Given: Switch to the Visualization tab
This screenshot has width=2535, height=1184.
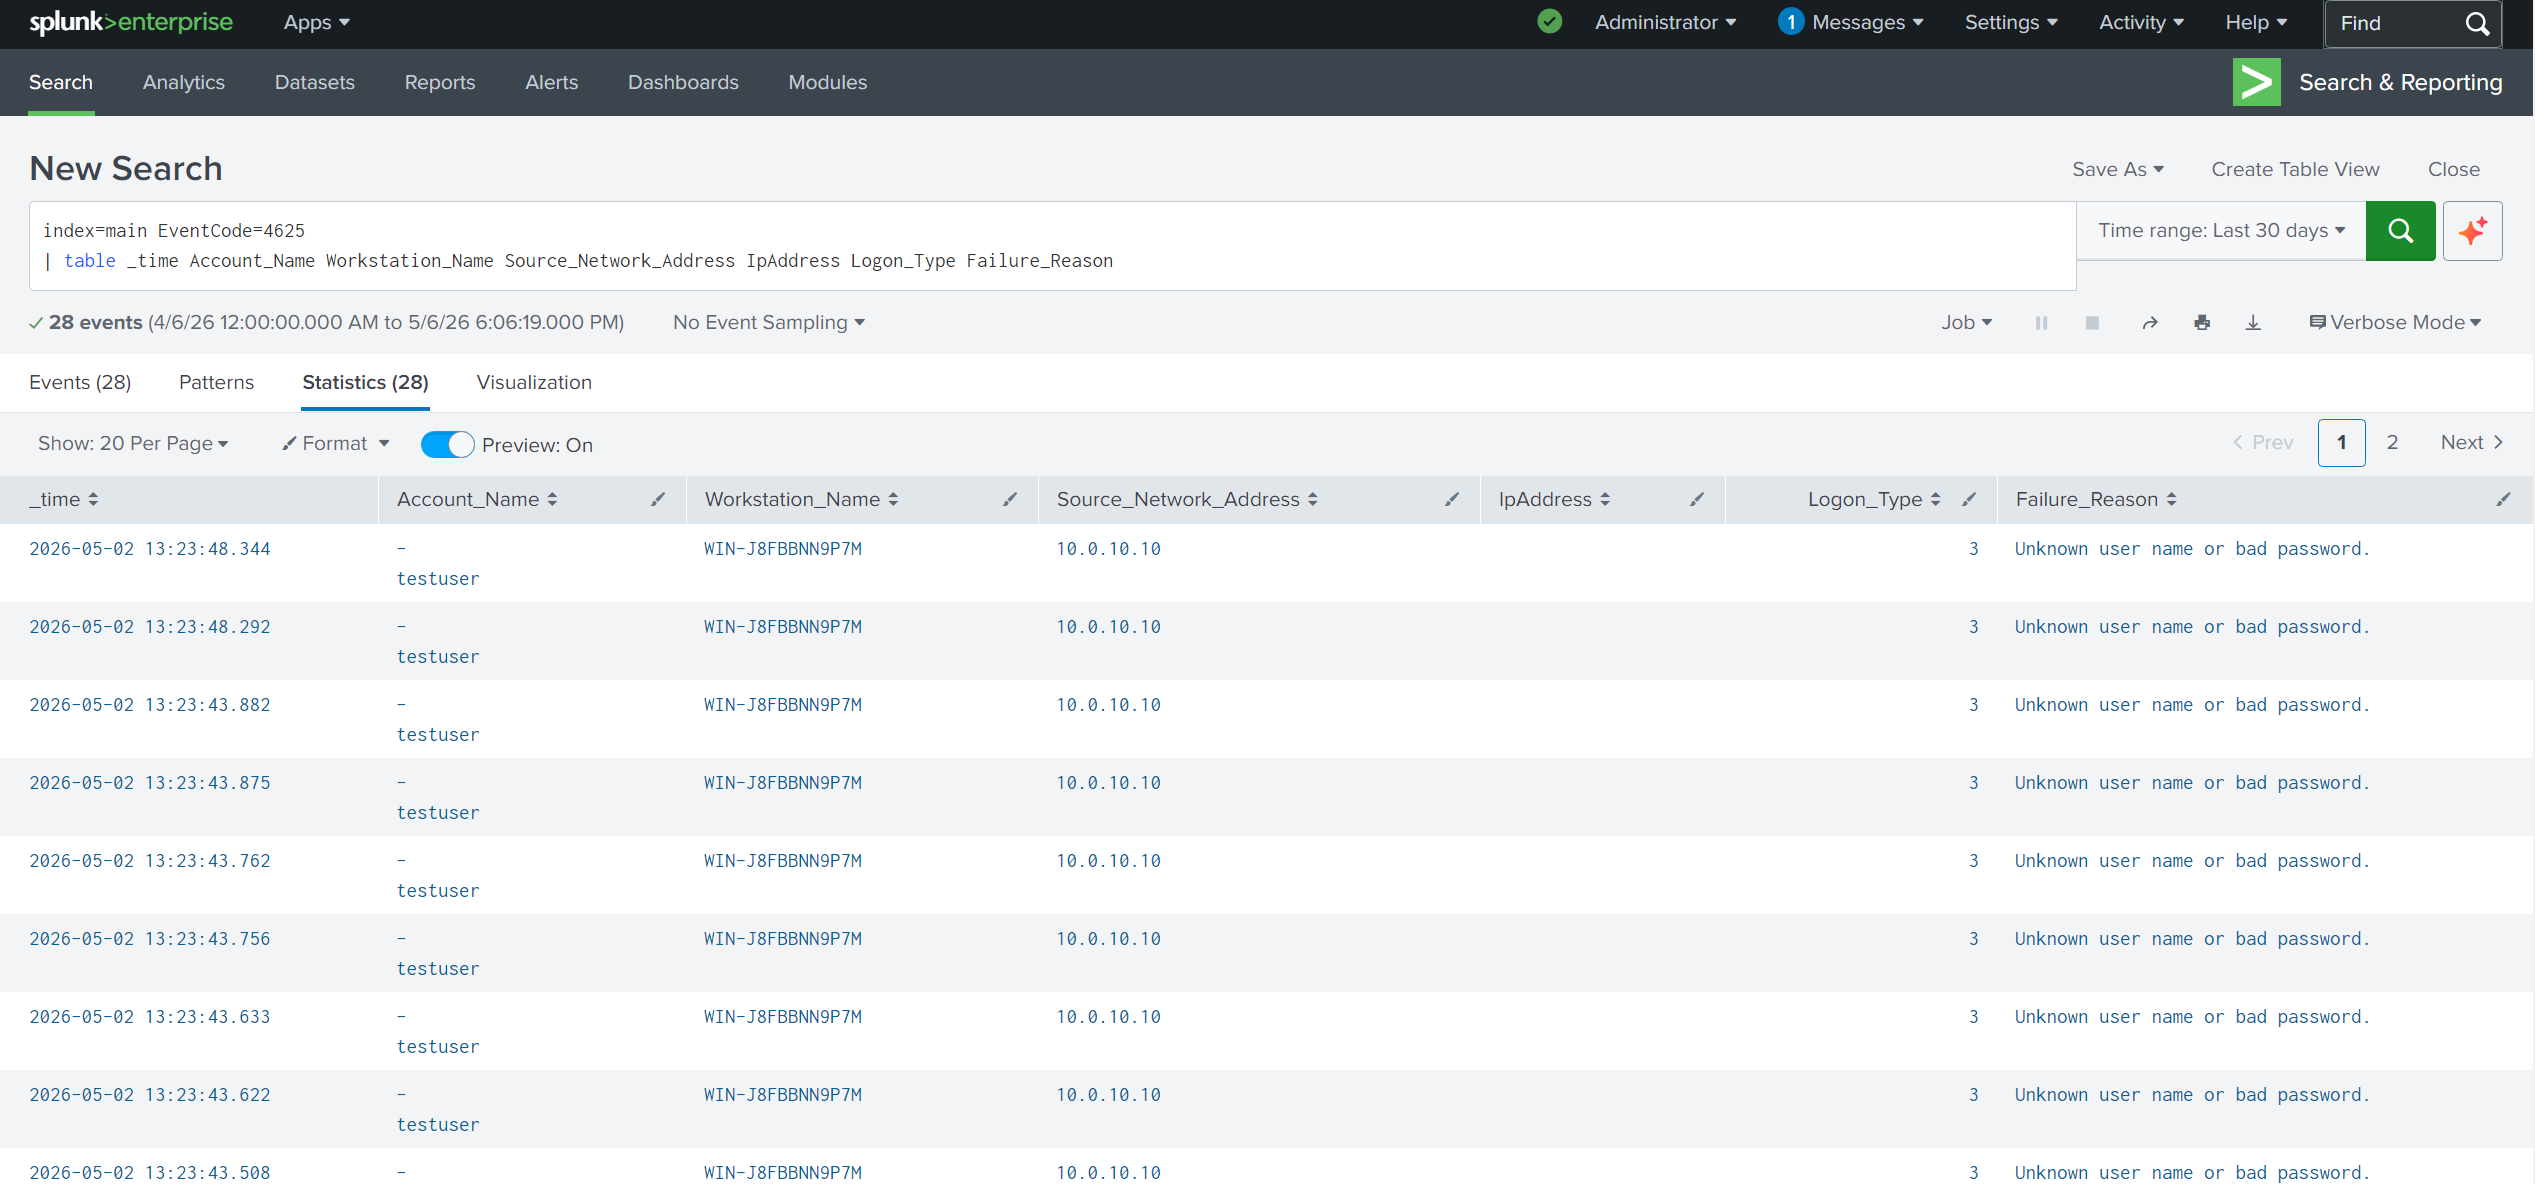Looking at the screenshot, I should (x=534, y=382).
